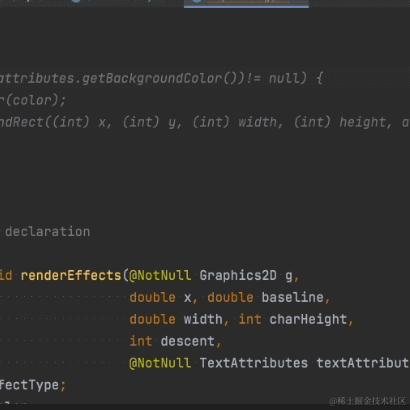Click 'double' keyword before width
Viewport: 410px width, 410px height.
[152, 319]
